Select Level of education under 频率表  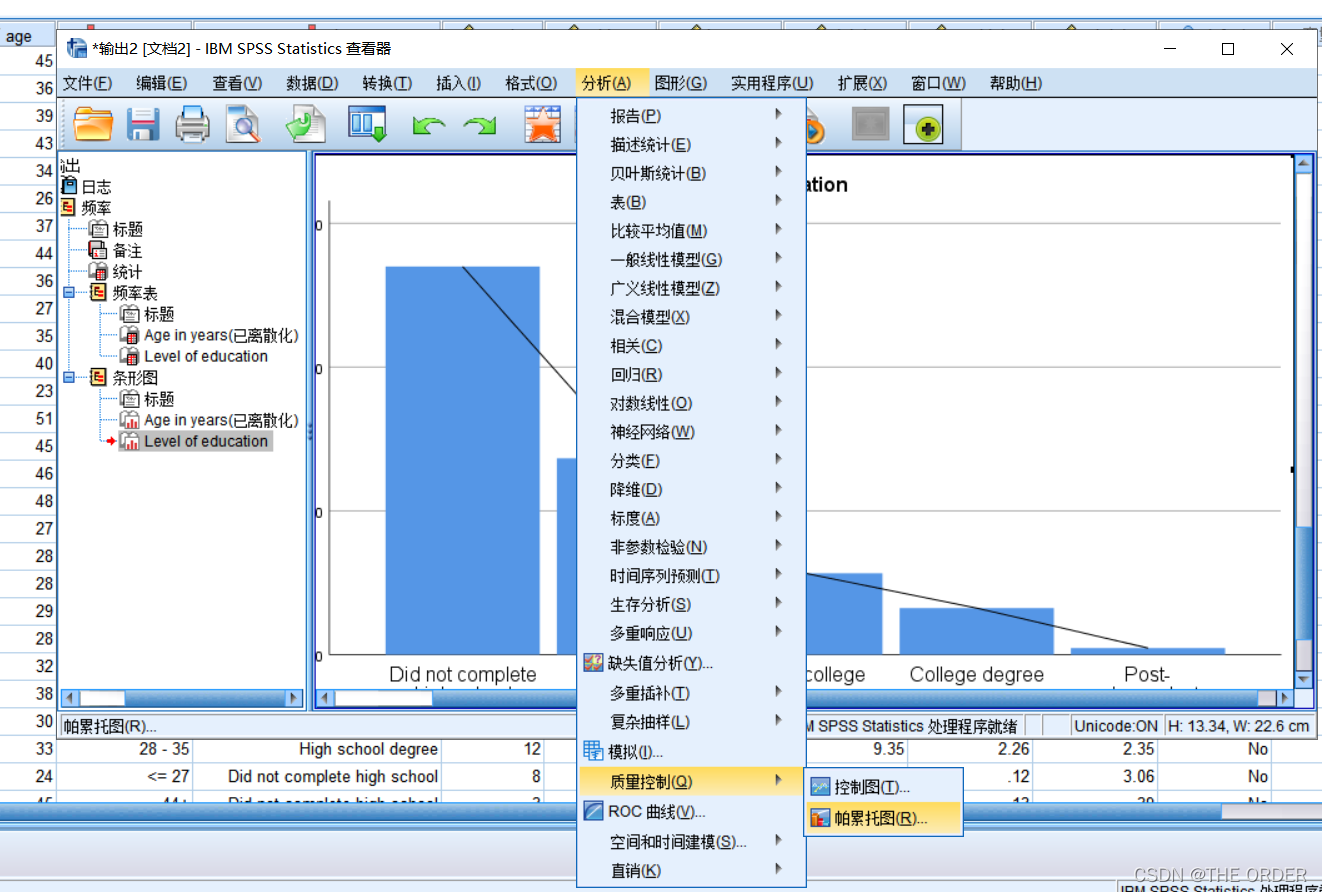(x=206, y=356)
